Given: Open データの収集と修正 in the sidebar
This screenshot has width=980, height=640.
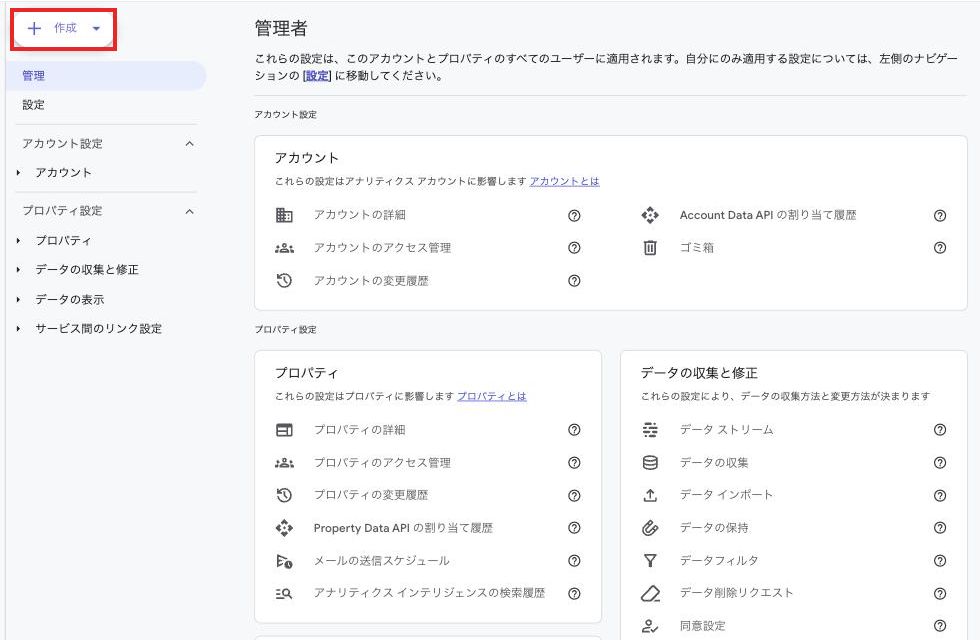Looking at the screenshot, I should click(x=87, y=270).
